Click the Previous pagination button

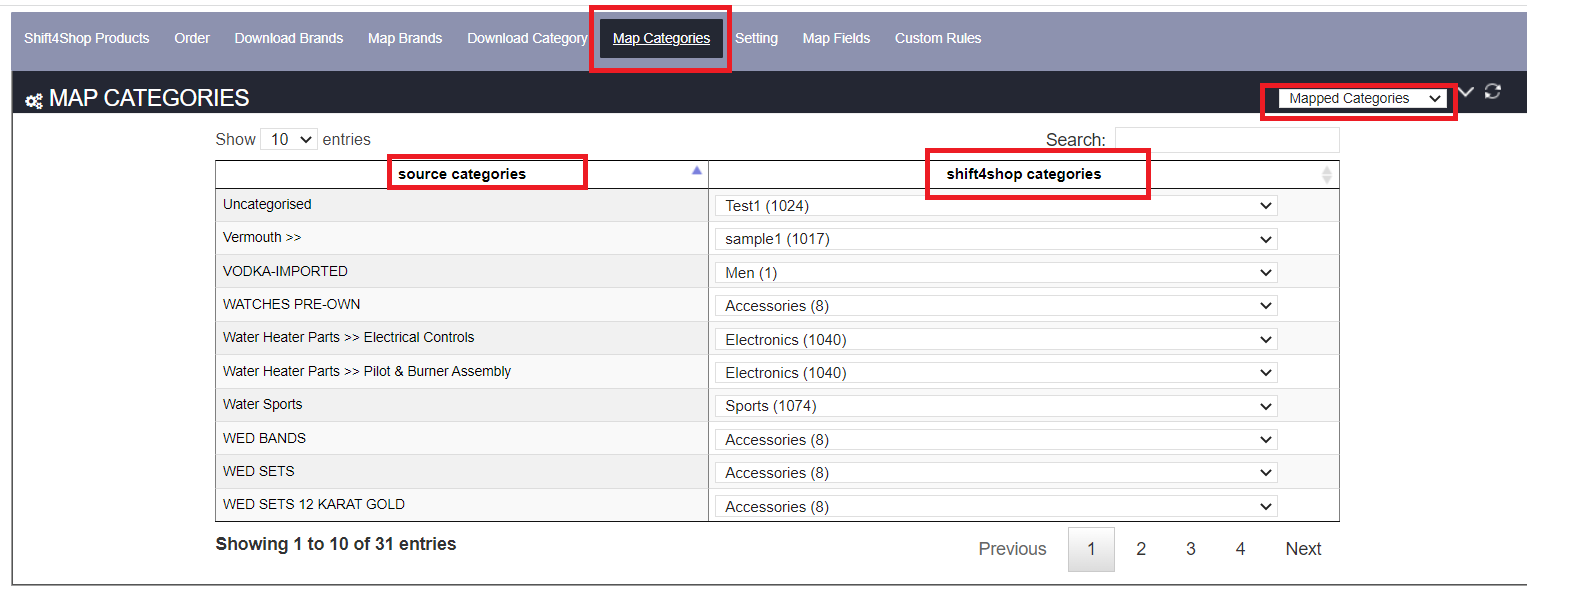[1012, 549]
